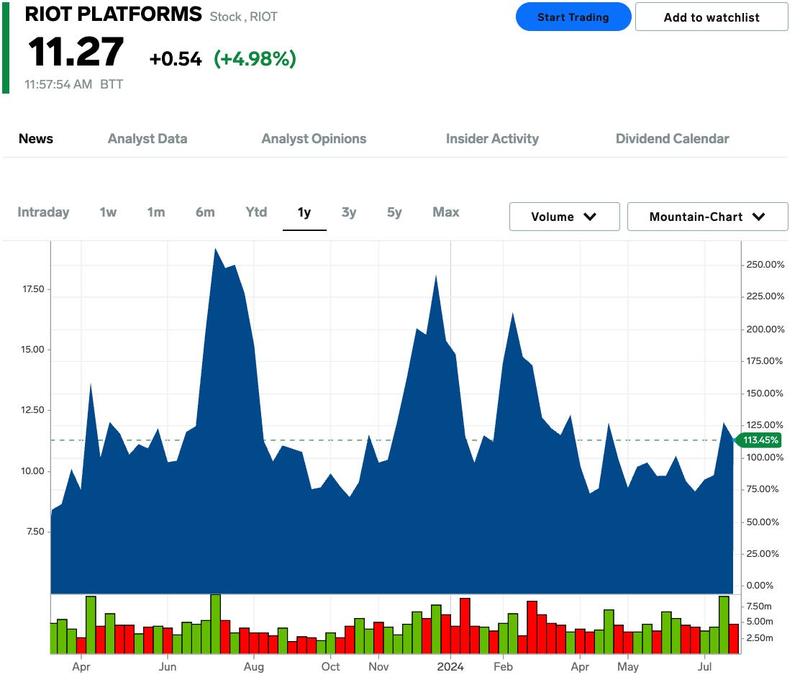Click the 7.50m volume axis label
This screenshot has height=685, width=800.
(x=759, y=606)
